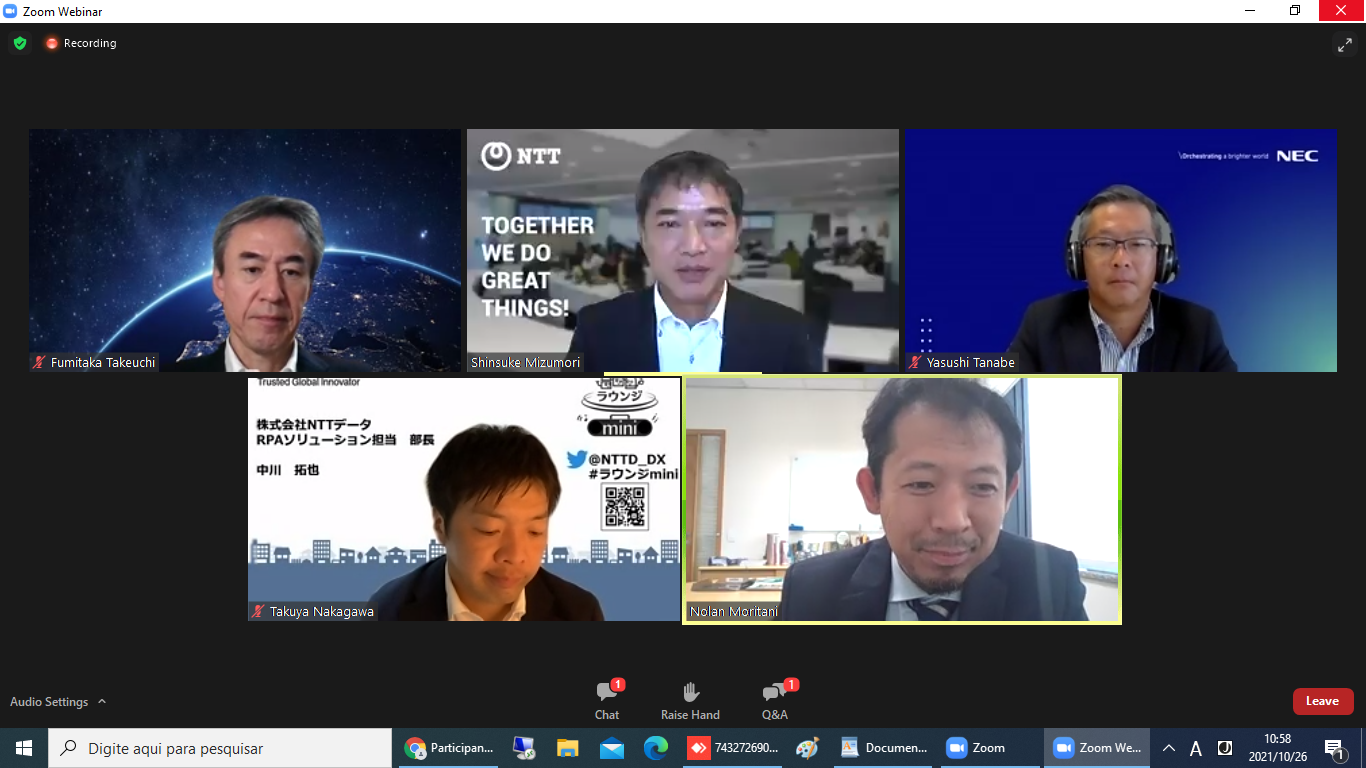Image resolution: width=1366 pixels, height=768 pixels.
Task: Open the Mail app in taskbar
Action: [611, 748]
